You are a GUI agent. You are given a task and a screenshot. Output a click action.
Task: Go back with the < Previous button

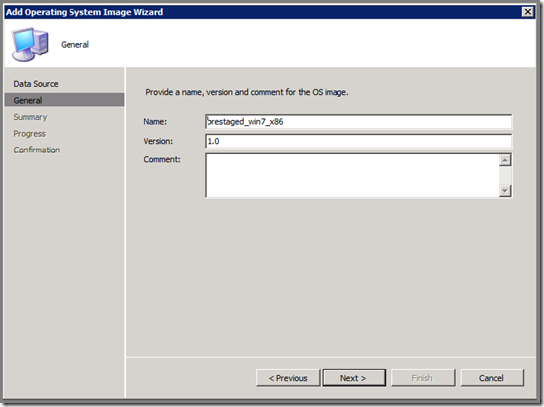[x=288, y=378]
